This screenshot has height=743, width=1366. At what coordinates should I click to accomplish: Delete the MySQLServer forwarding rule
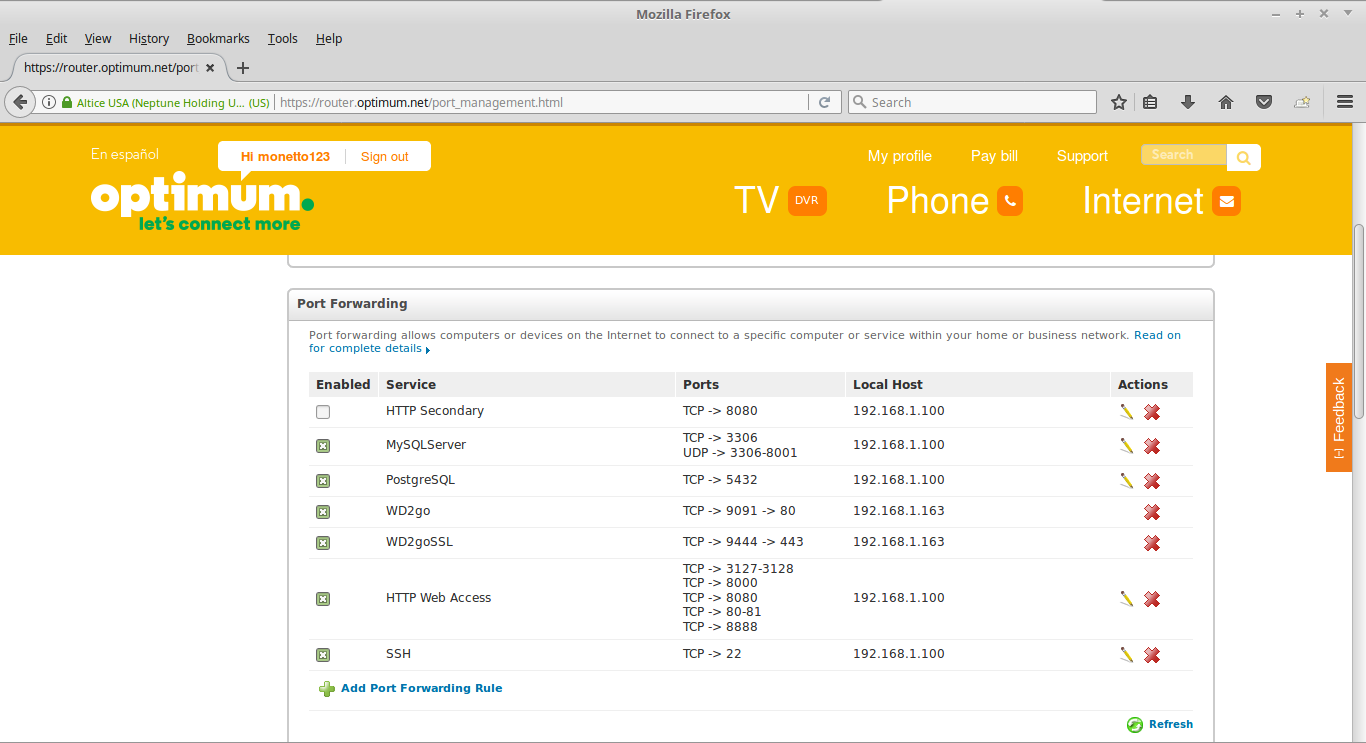click(1152, 446)
